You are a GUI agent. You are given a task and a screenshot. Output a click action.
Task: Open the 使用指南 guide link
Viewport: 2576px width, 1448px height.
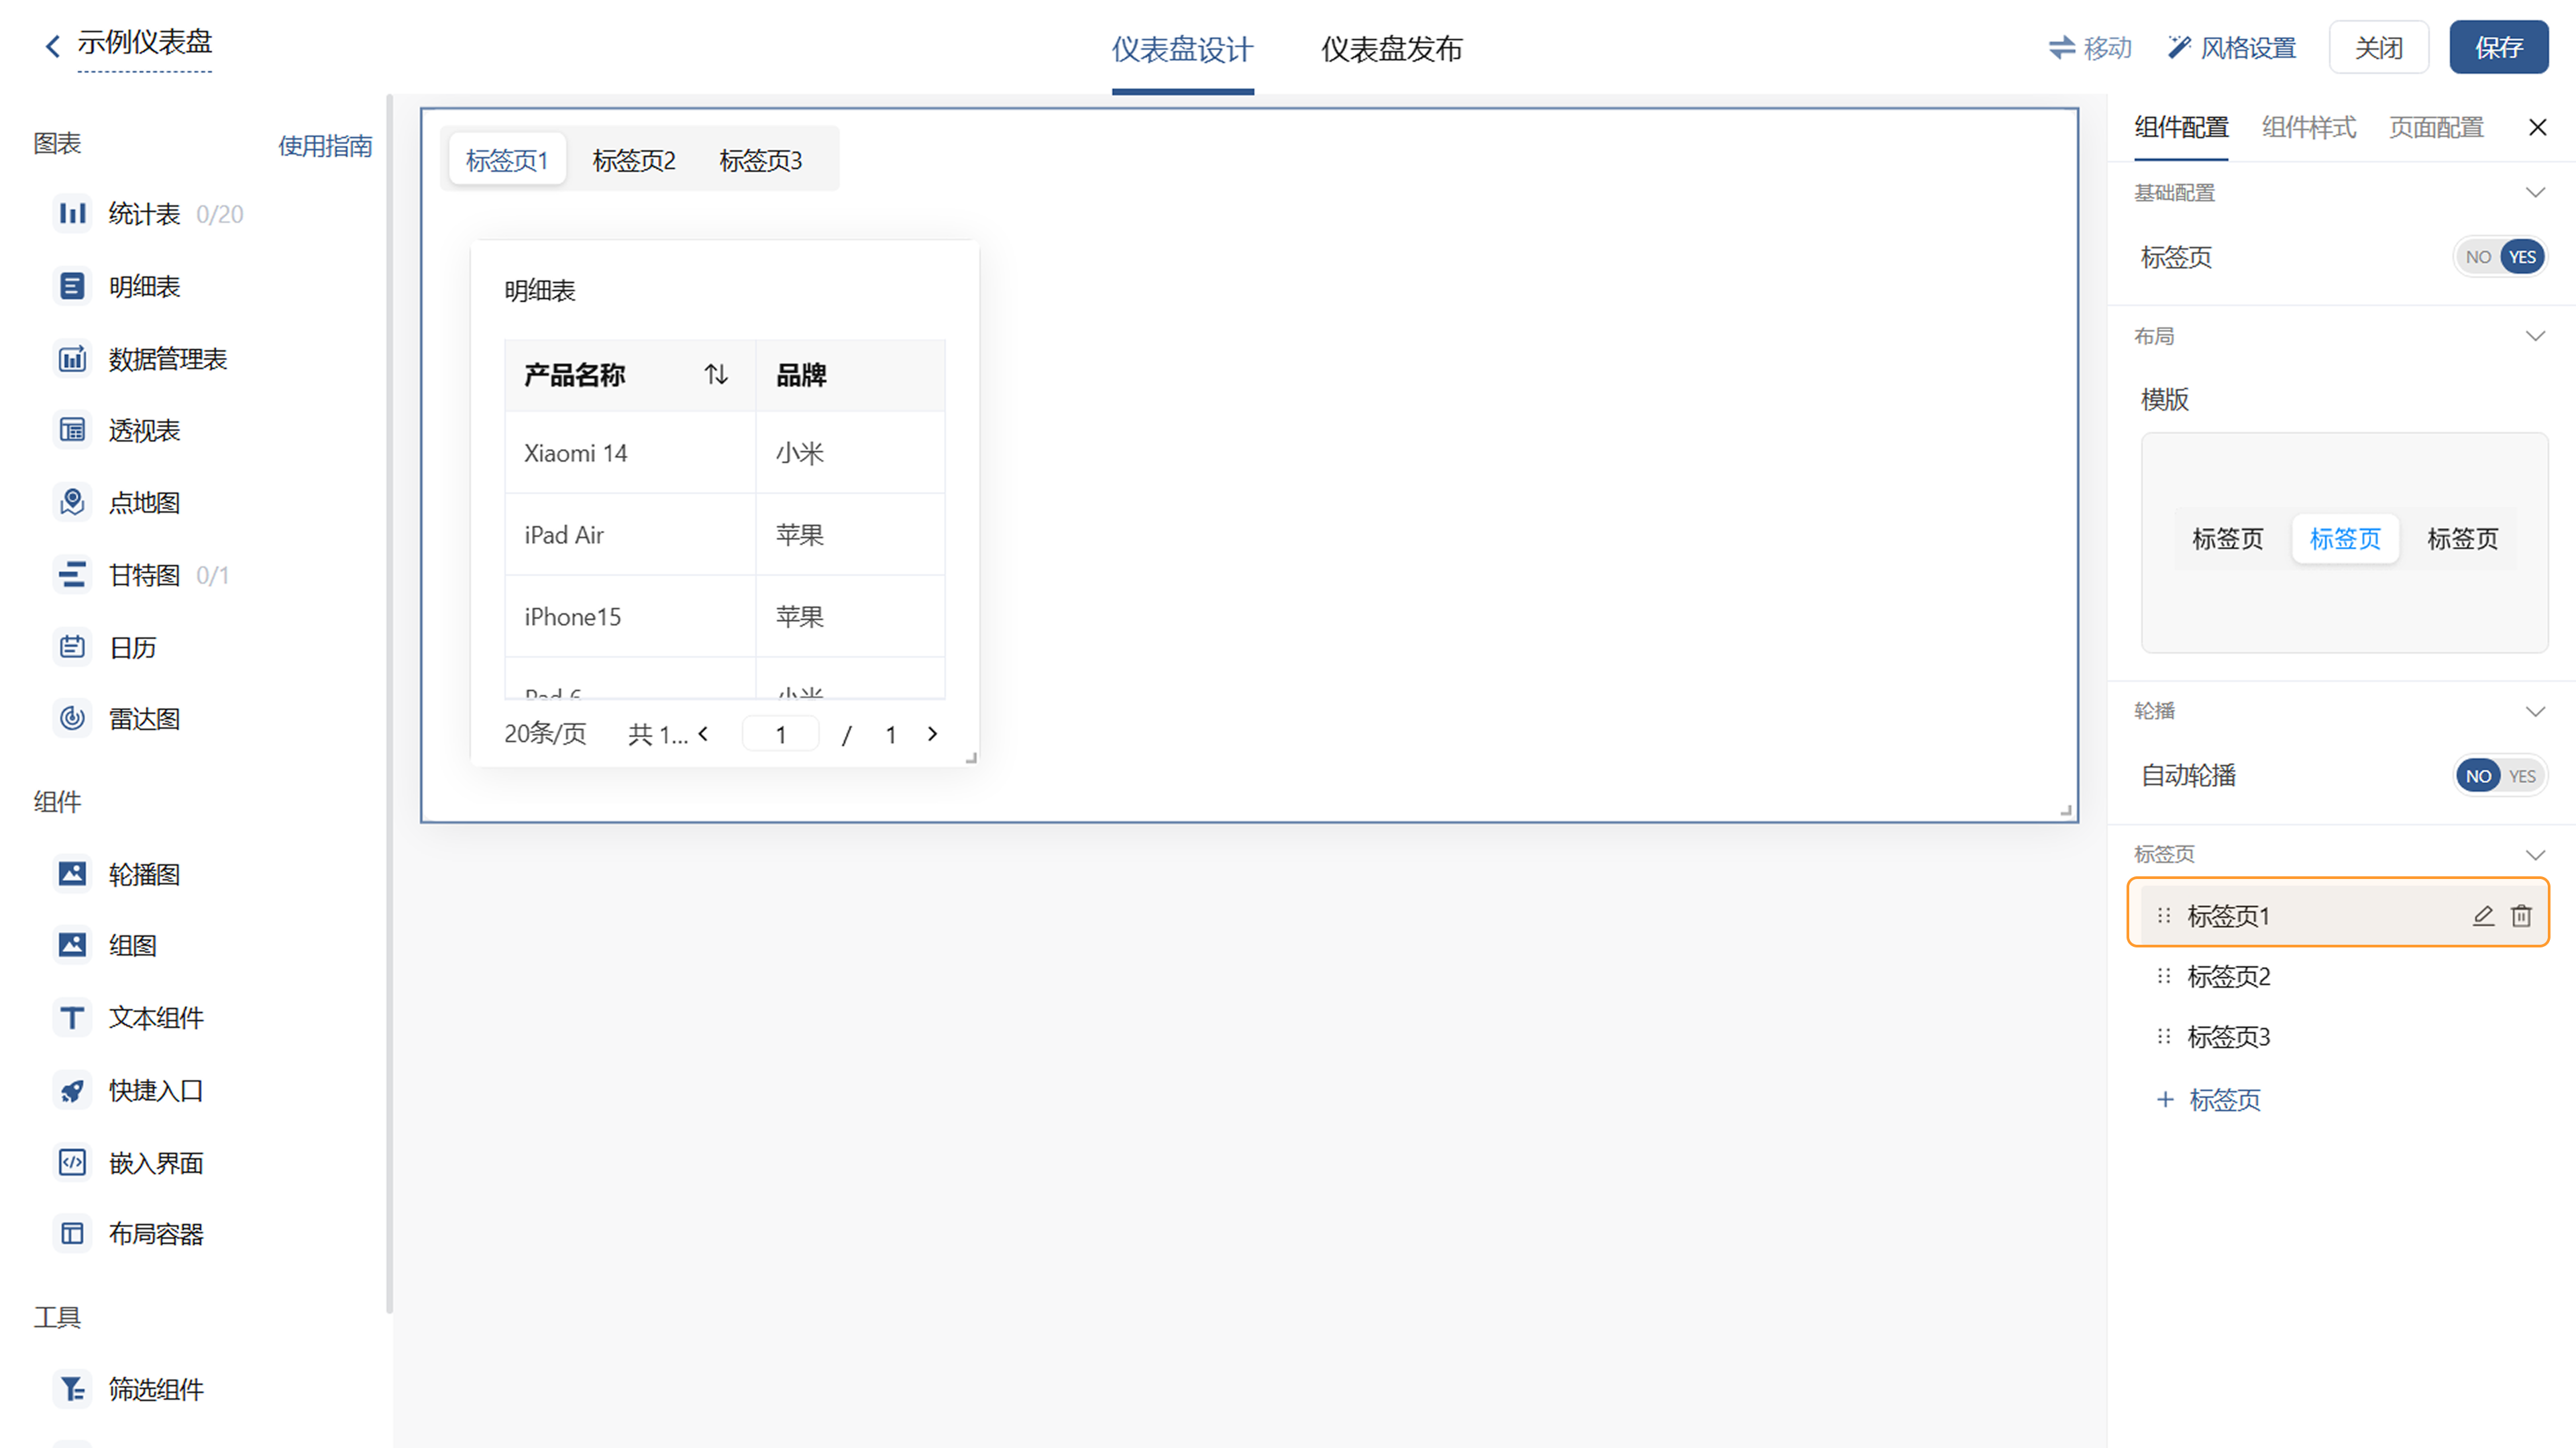pos(325,146)
